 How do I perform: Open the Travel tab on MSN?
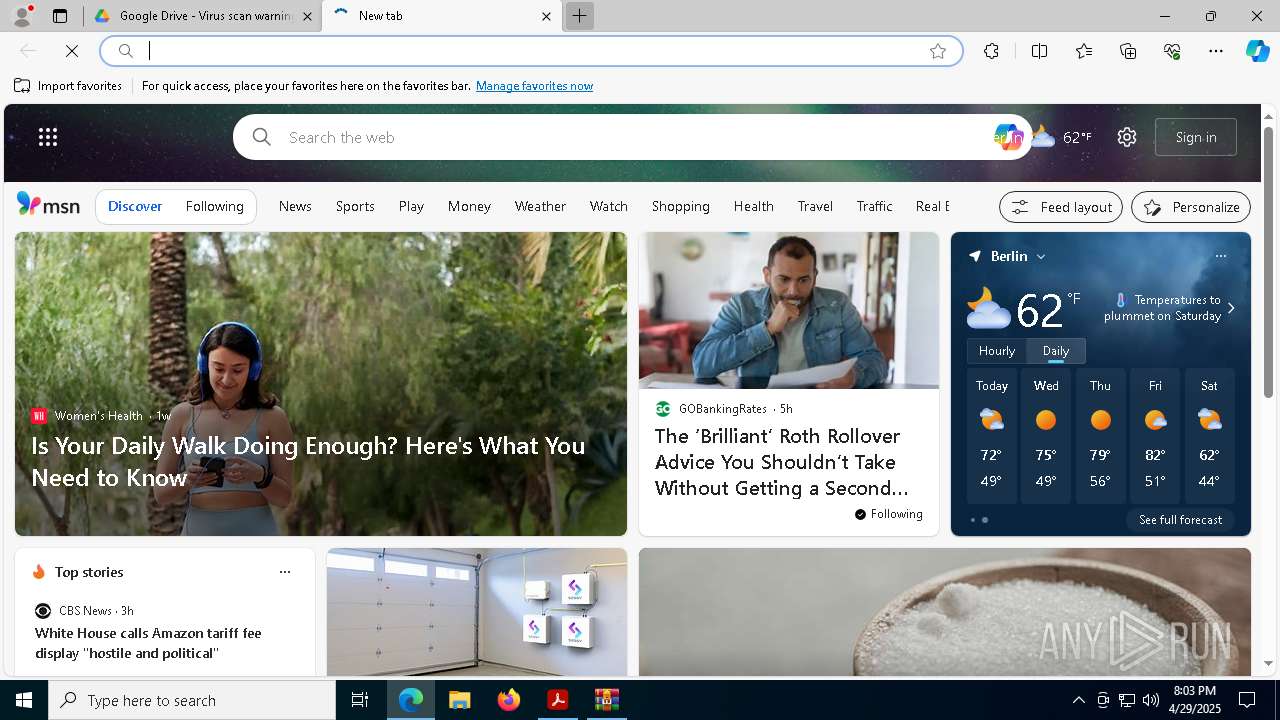point(815,206)
